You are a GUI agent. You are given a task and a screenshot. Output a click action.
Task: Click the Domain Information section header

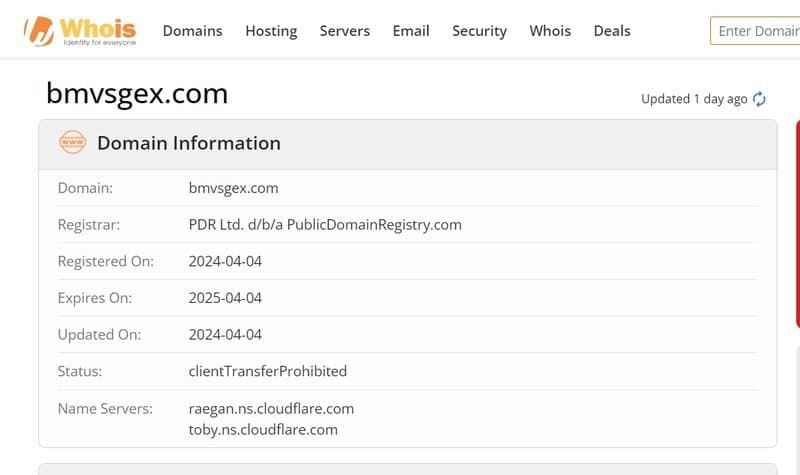408,144
